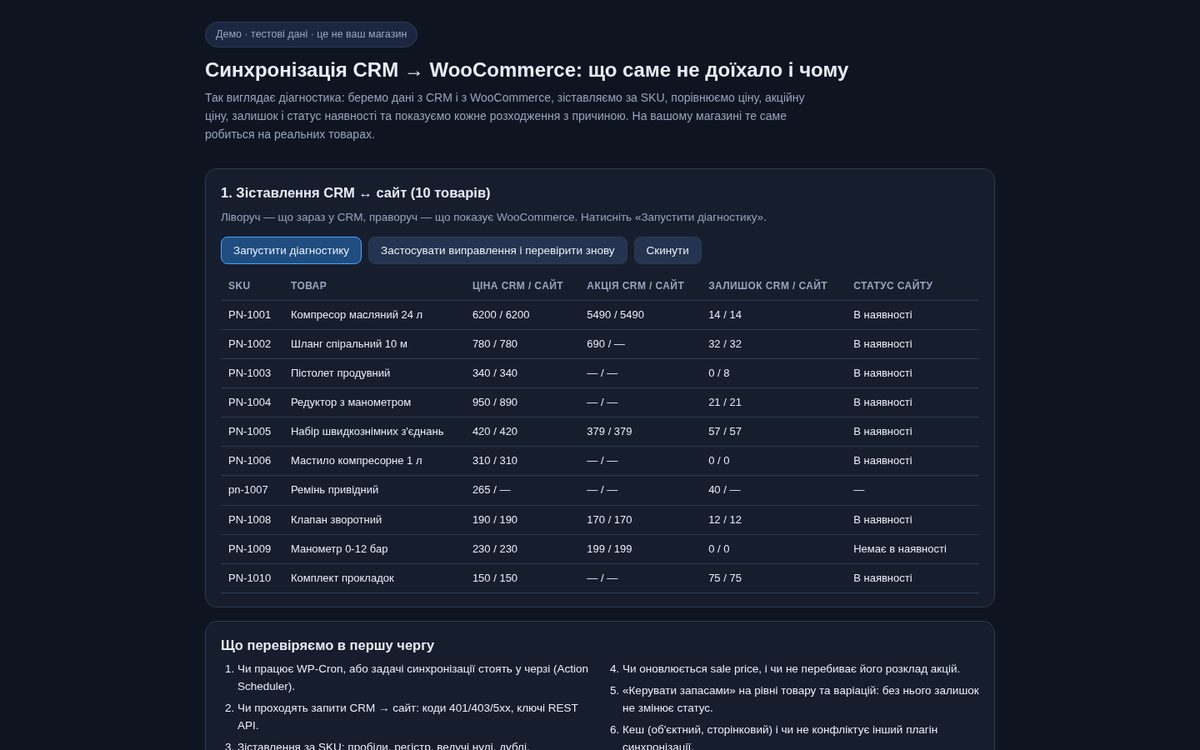Click product name Редуктор з манометром
Viewport: 1200px width, 750px height.
pos(351,402)
